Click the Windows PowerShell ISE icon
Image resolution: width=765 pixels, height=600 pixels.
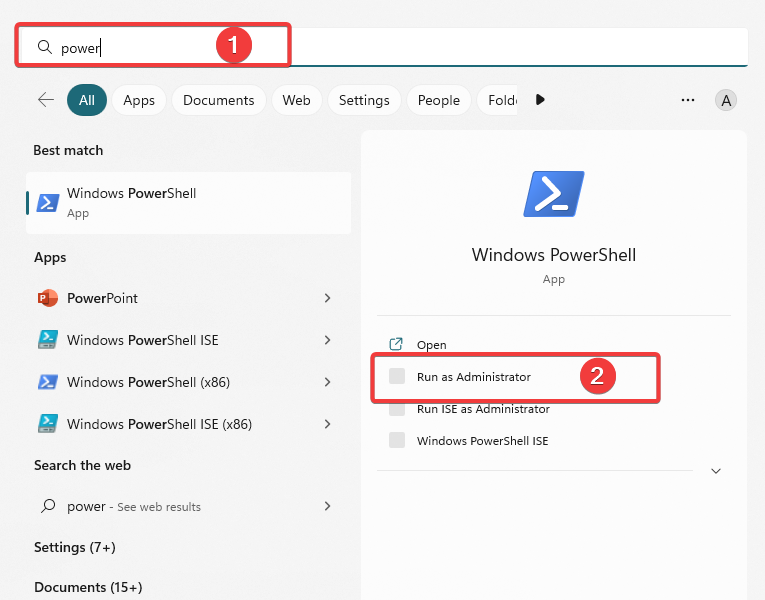point(48,340)
